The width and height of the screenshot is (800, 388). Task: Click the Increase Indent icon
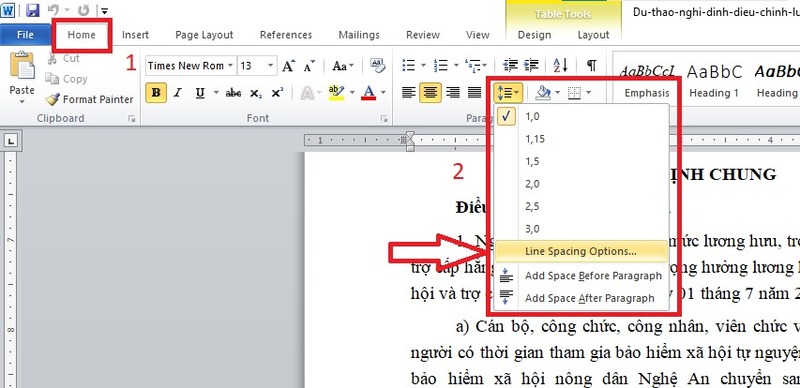[x=531, y=65]
